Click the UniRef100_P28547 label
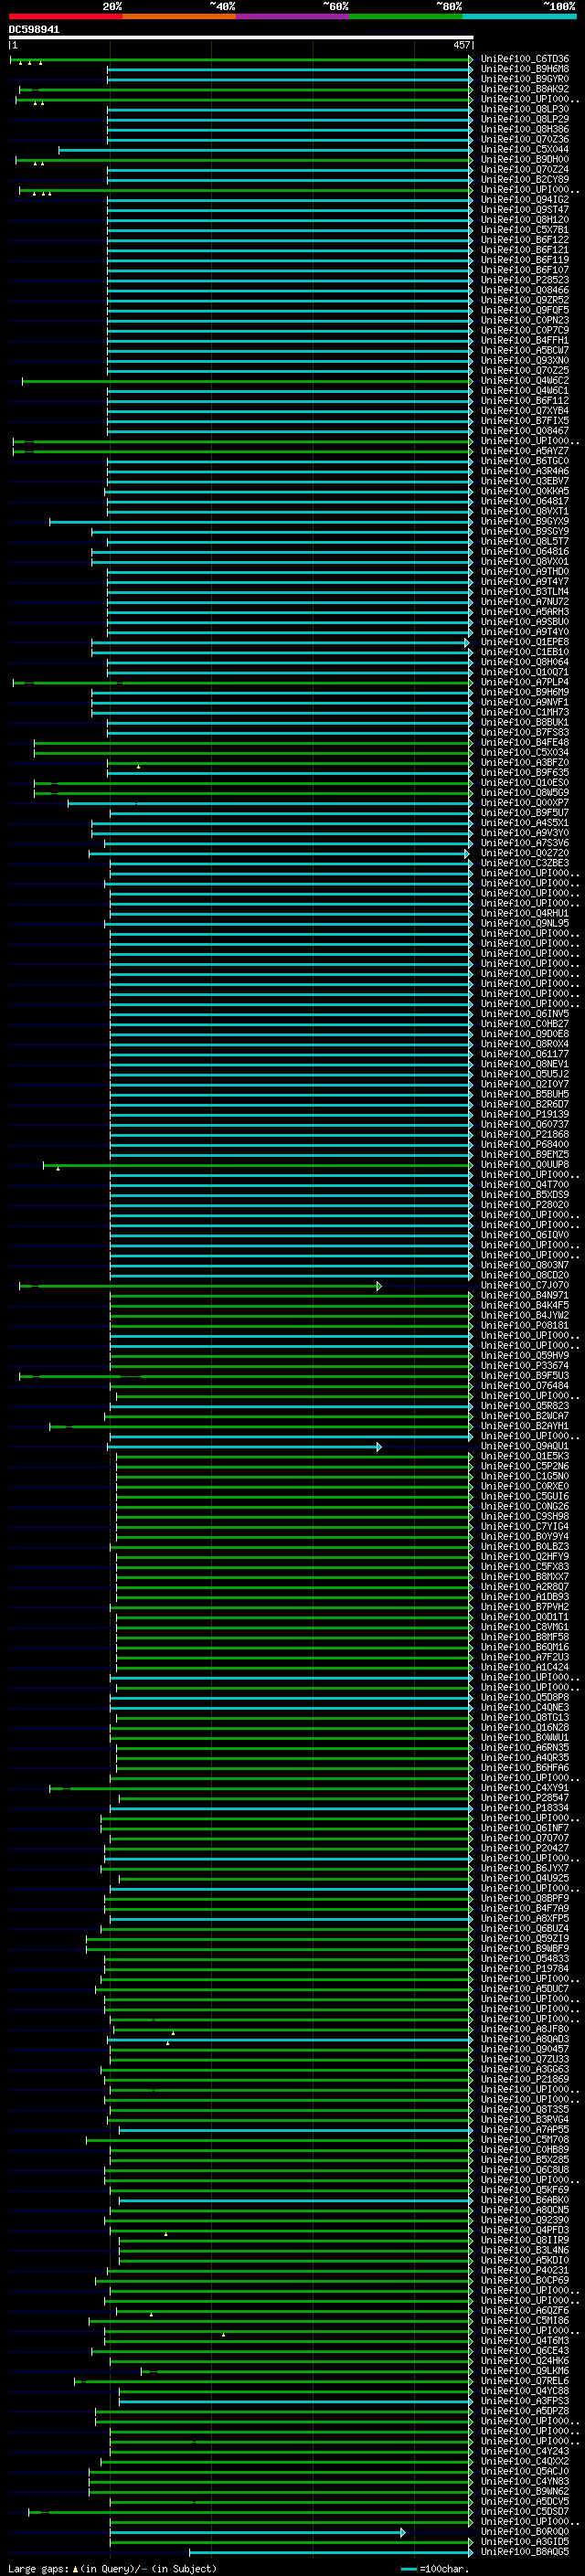Viewport: 585px width, 2576px height. pyautogui.click(x=524, y=1798)
